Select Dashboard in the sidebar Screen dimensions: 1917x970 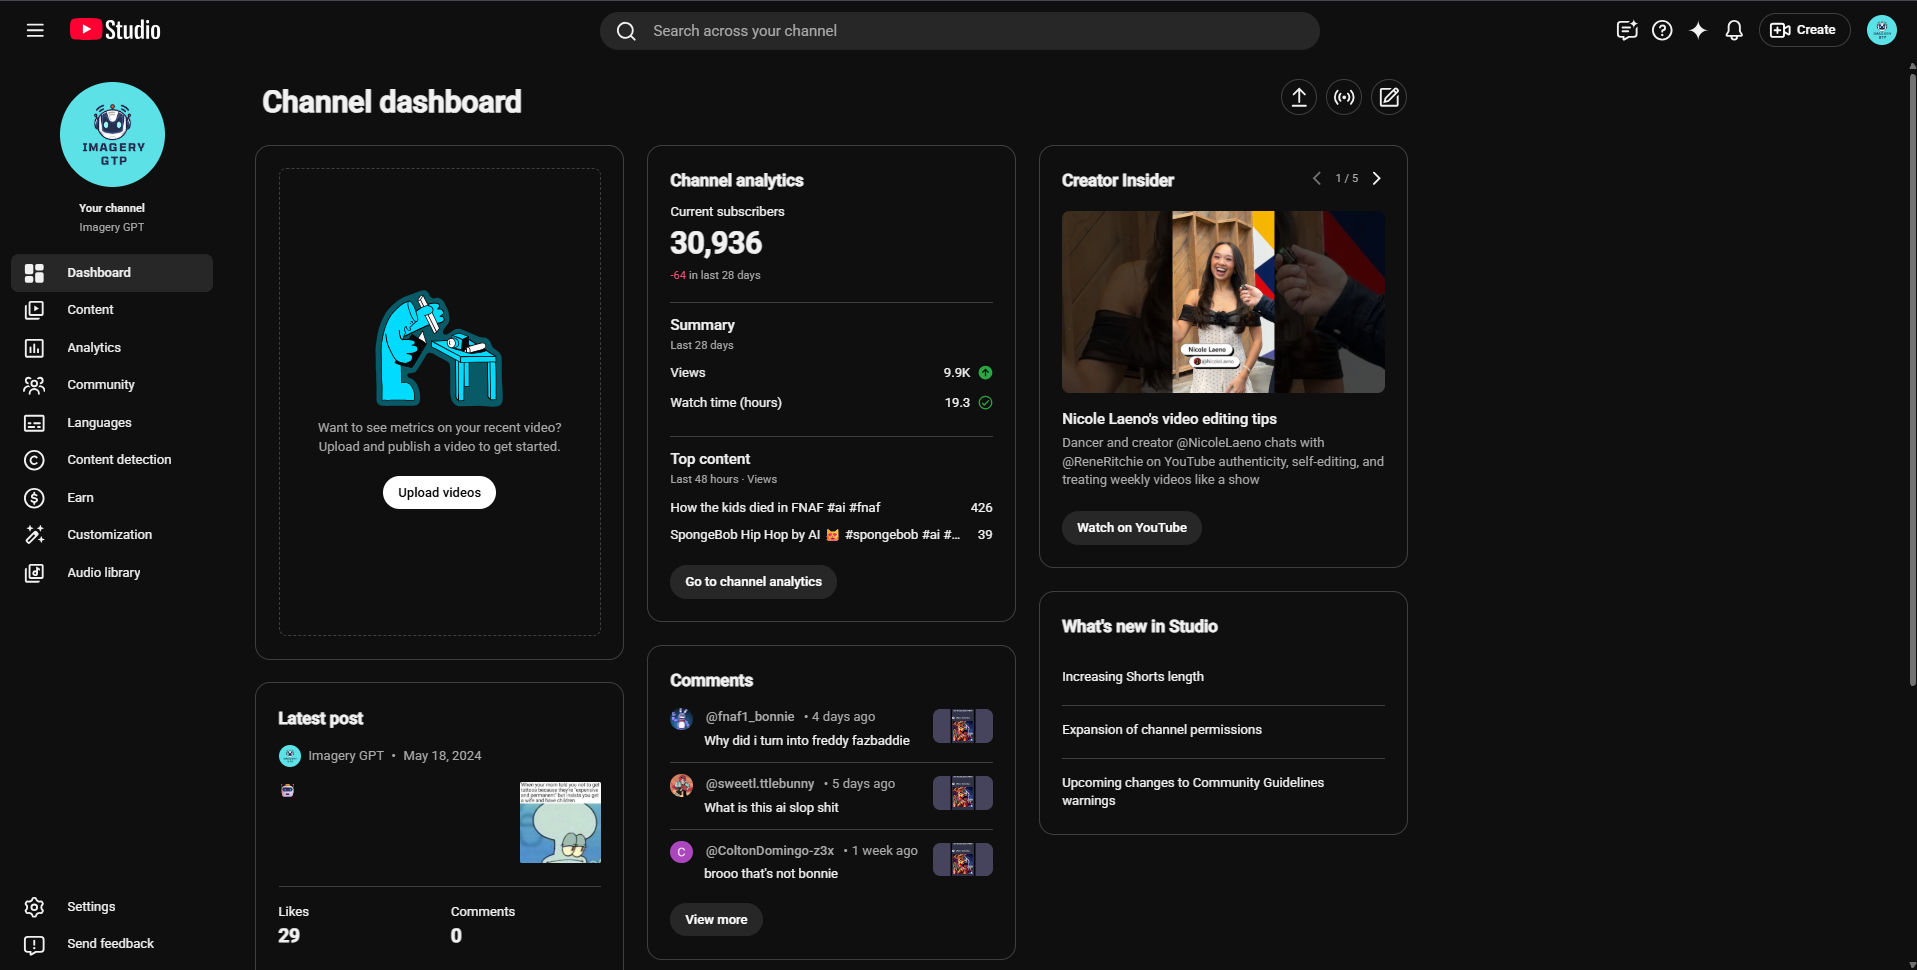pyautogui.click(x=112, y=273)
